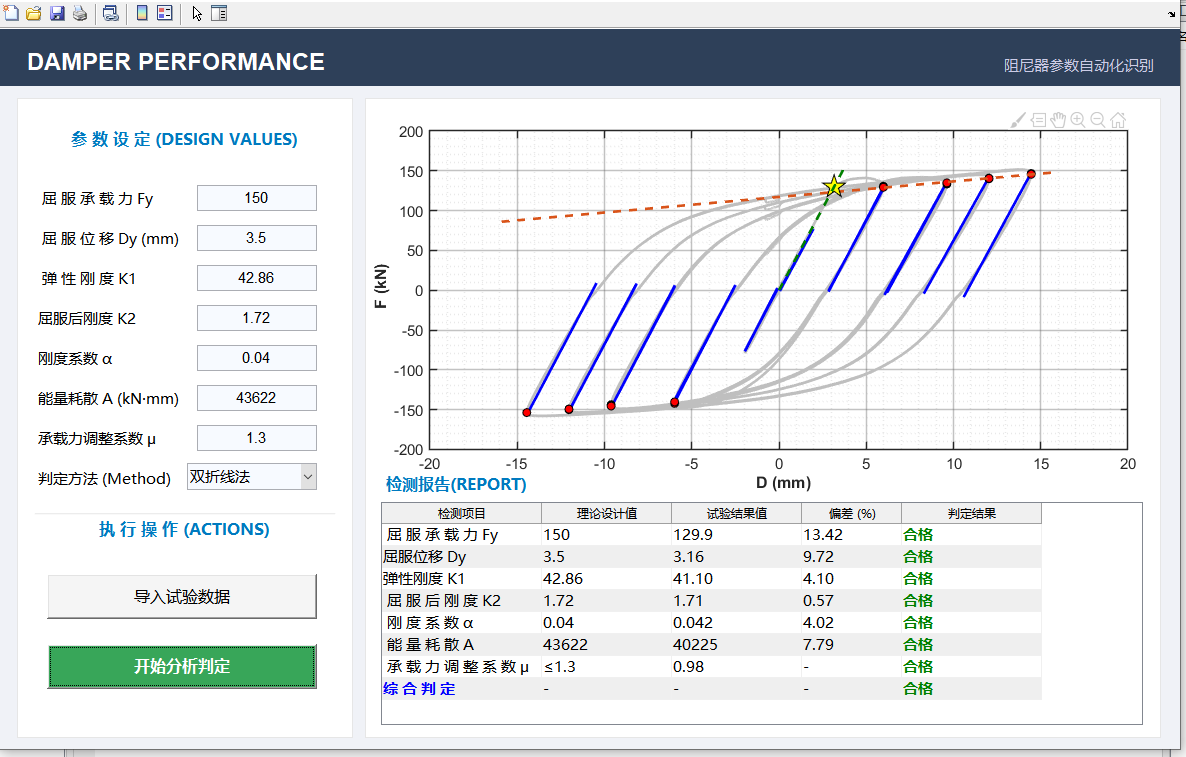Screen dimensions: 1186x757
Task: Select the 弹性刚度 K1 row label in report
Action: point(461,579)
